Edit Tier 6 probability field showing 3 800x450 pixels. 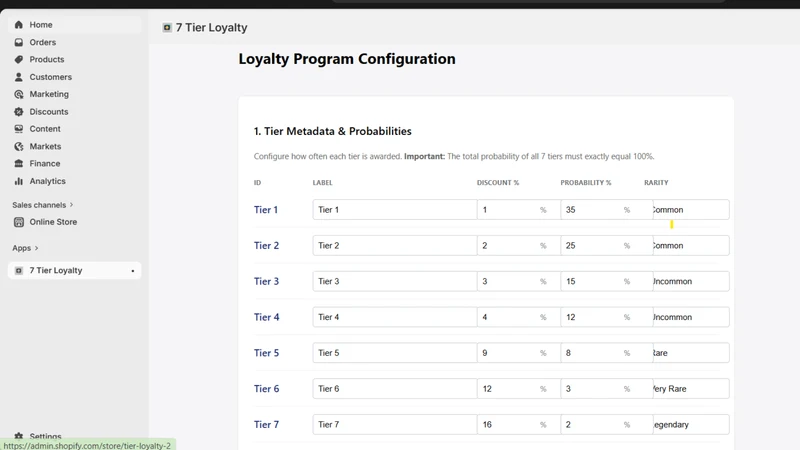[607, 389]
